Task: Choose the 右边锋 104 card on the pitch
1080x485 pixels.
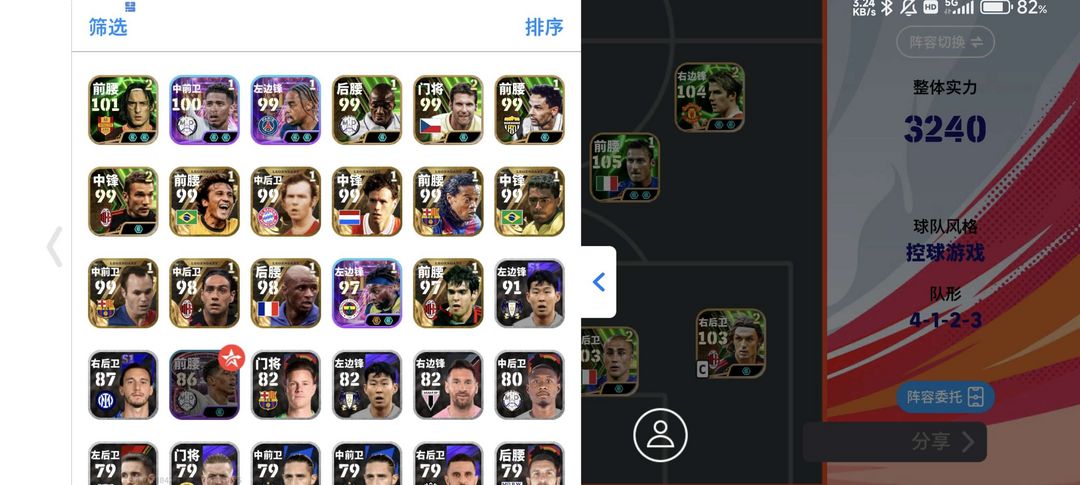Action: pyautogui.click(x=709, y=97)
